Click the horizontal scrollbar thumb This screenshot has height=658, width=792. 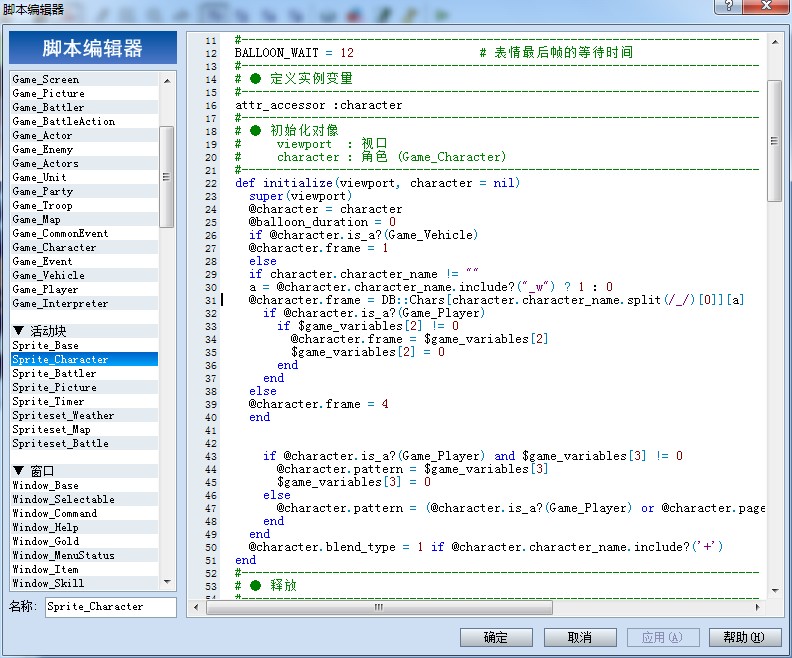pos(379,608)
